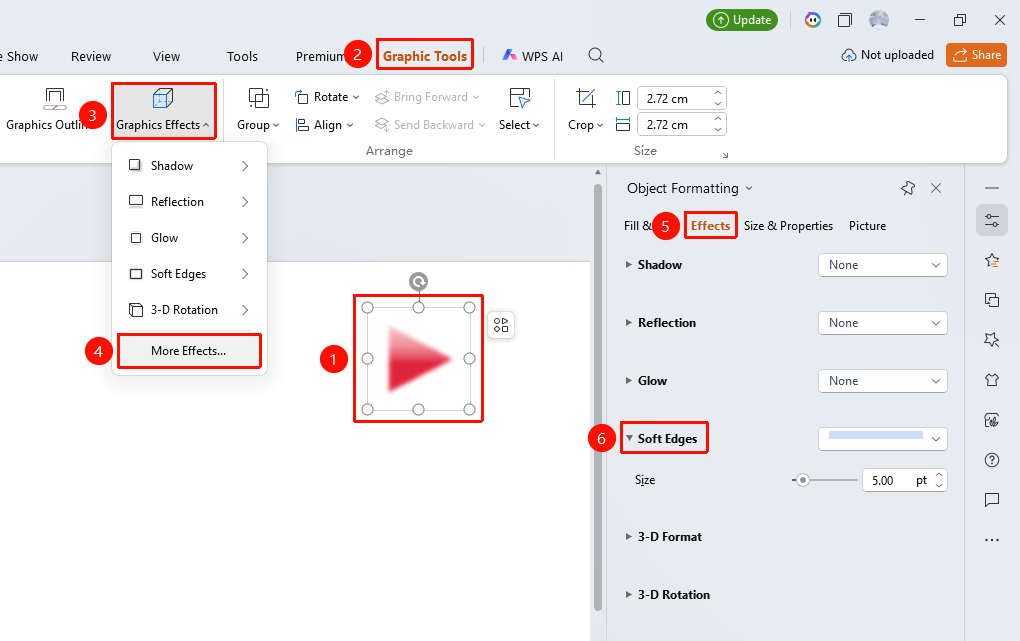Choose More Effects... from the menu
This screenshot has width=1020, height=641.
189,351
